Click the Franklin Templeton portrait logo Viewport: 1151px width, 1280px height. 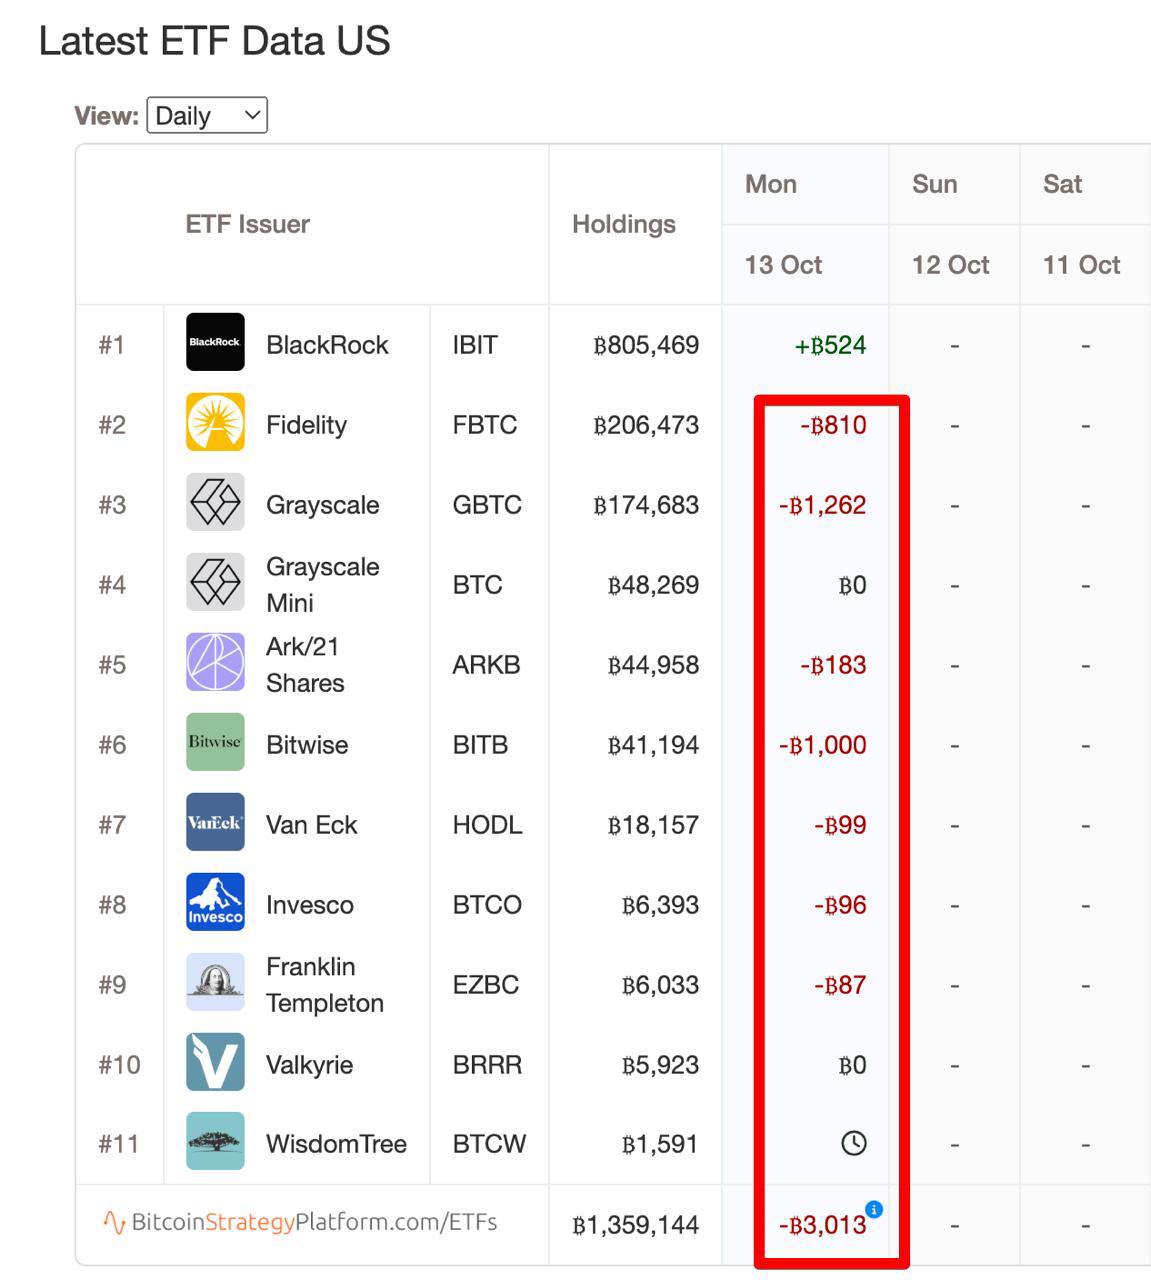click(215, 982)
